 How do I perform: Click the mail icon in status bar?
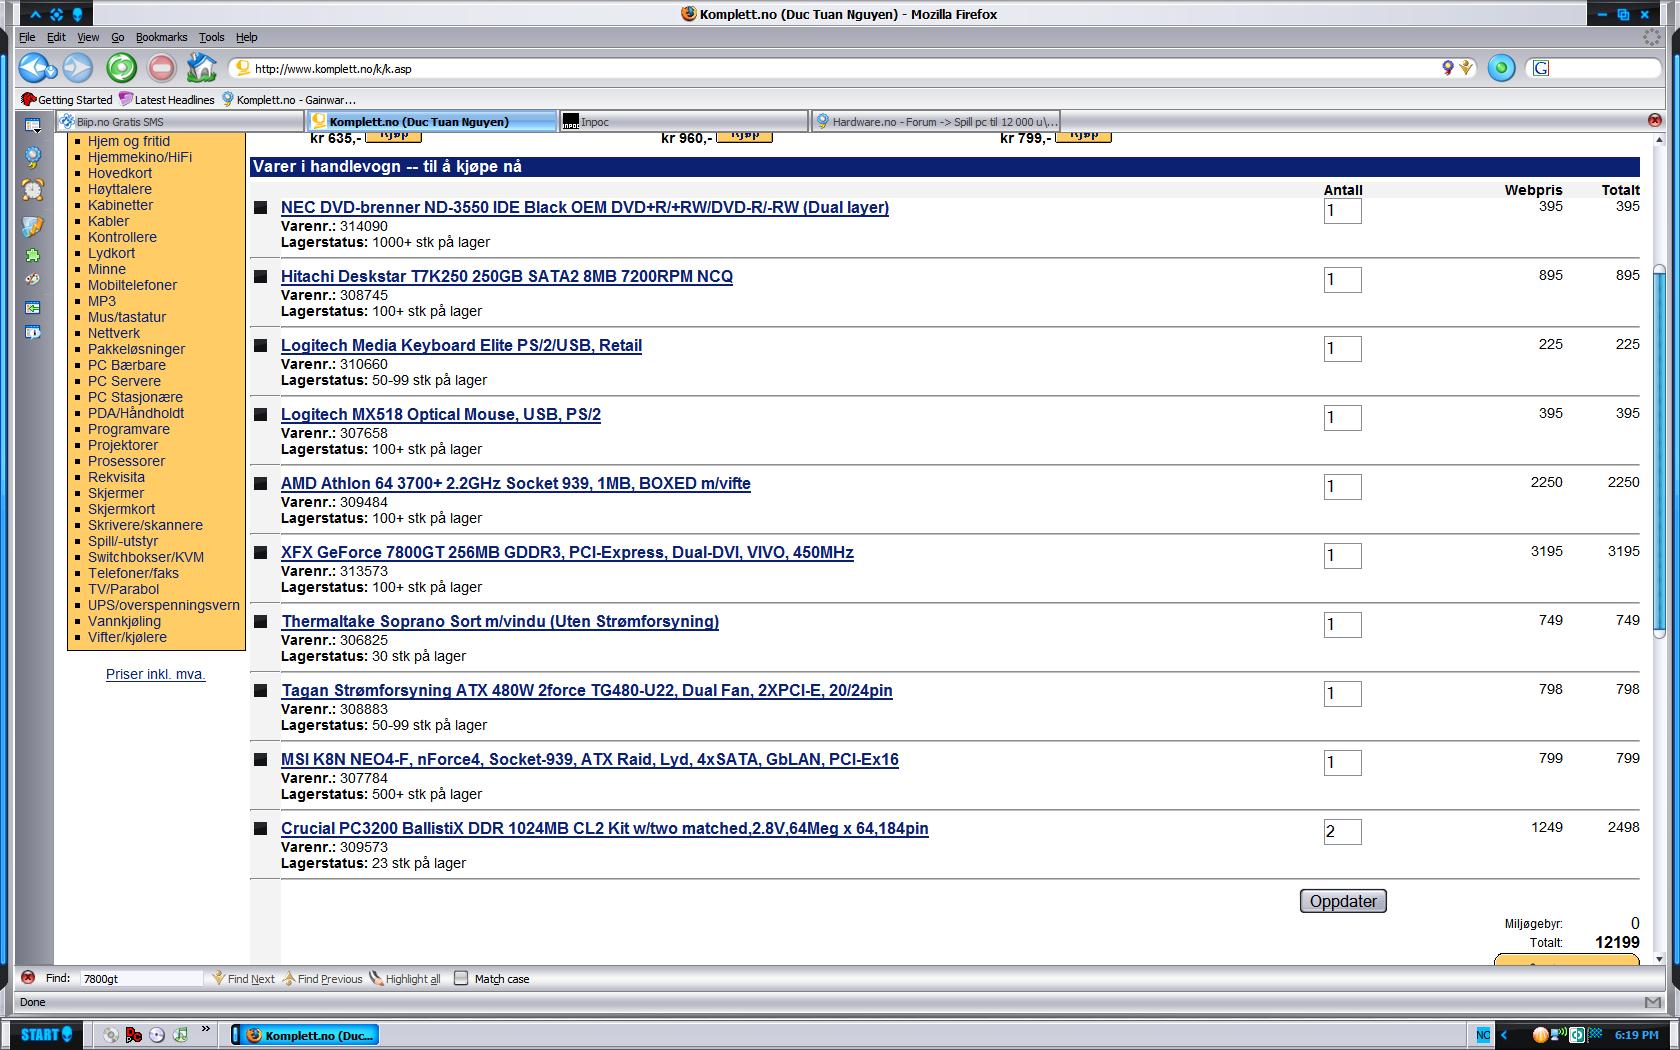click(x=1652, y=1002)
